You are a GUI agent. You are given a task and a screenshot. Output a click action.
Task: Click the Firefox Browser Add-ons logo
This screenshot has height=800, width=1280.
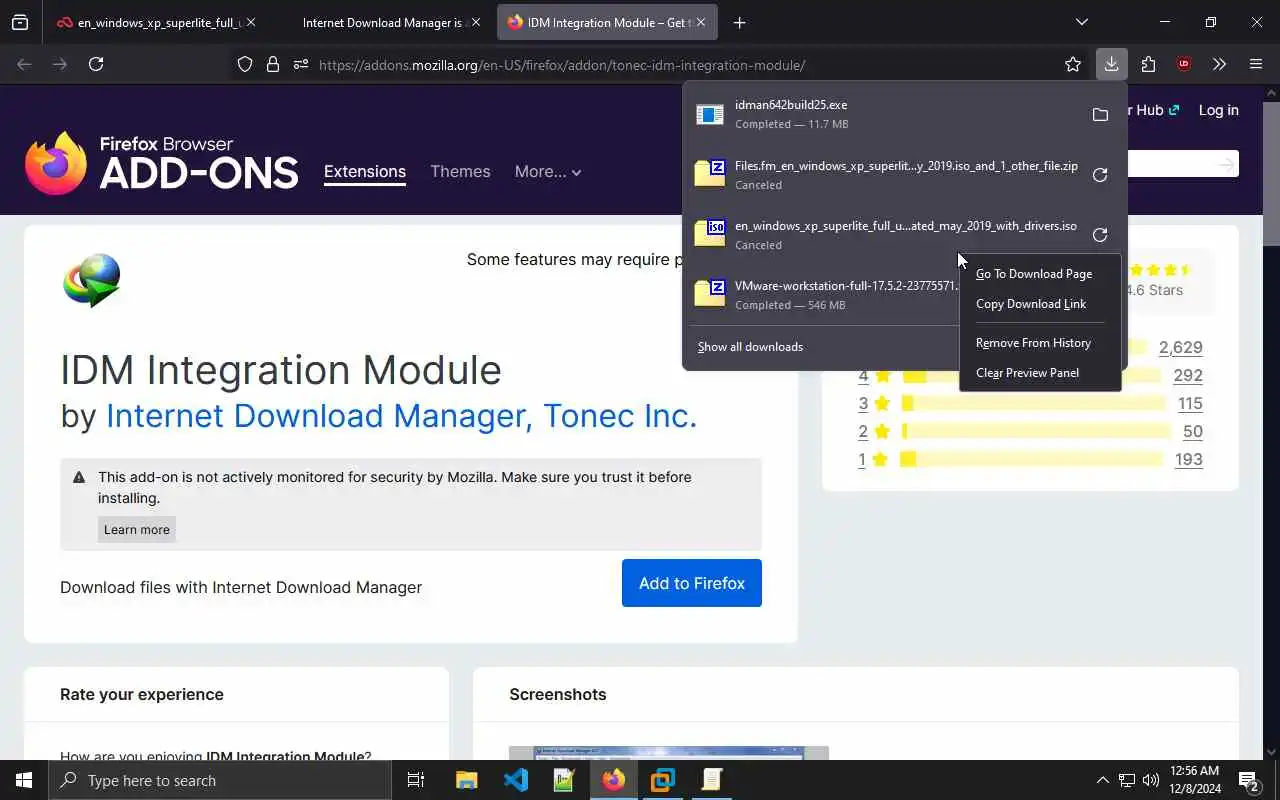pos(162,163)
